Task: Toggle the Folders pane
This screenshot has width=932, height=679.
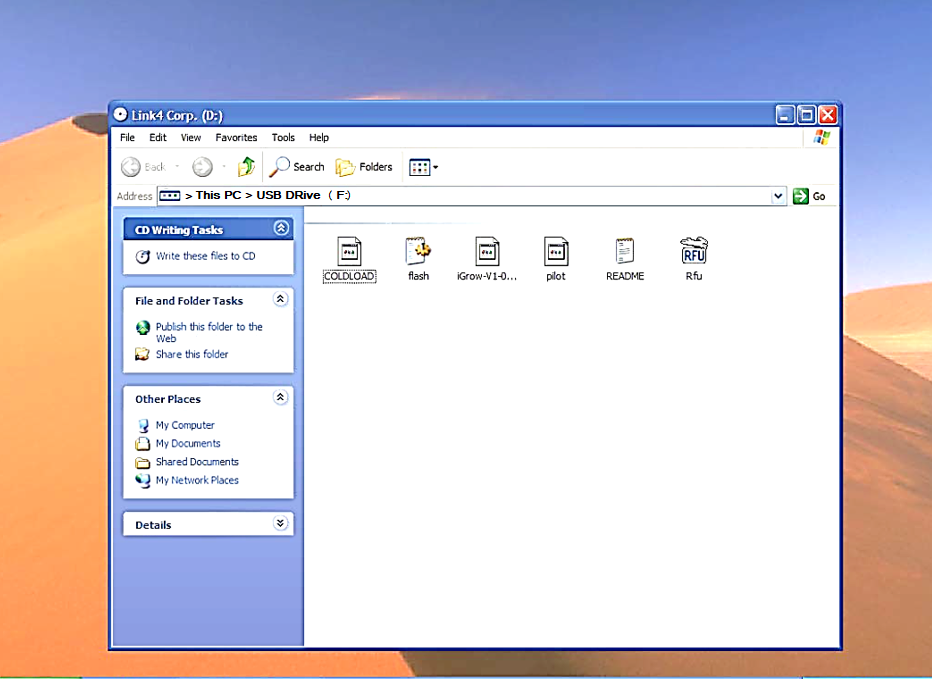Action: 364,167
